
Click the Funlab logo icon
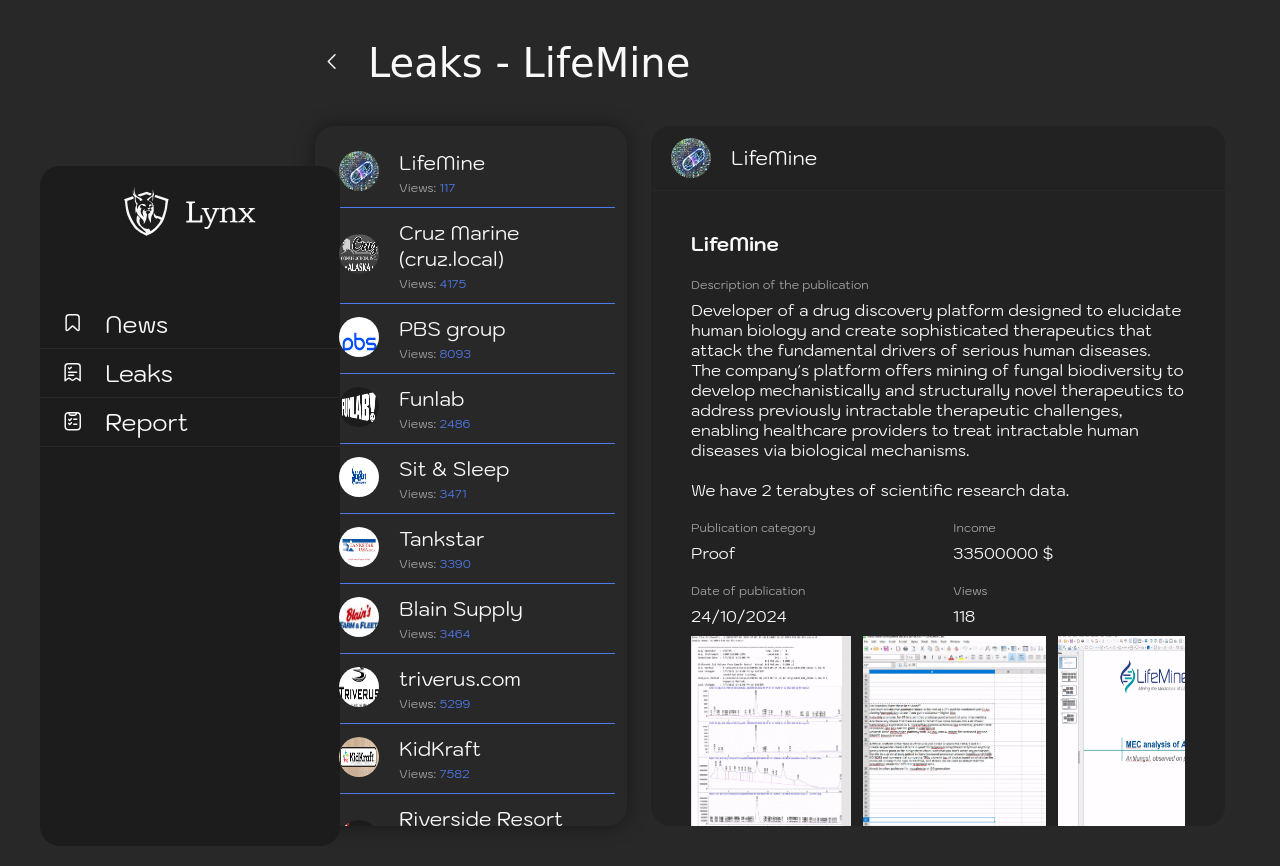359,407
